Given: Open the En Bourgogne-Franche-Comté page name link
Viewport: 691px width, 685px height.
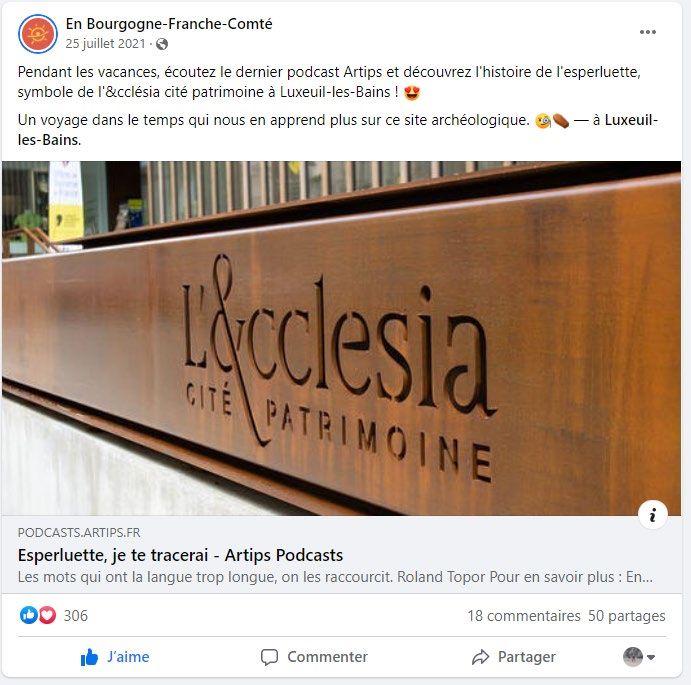Looking at the screenshot, I should [x=169, y=24].
